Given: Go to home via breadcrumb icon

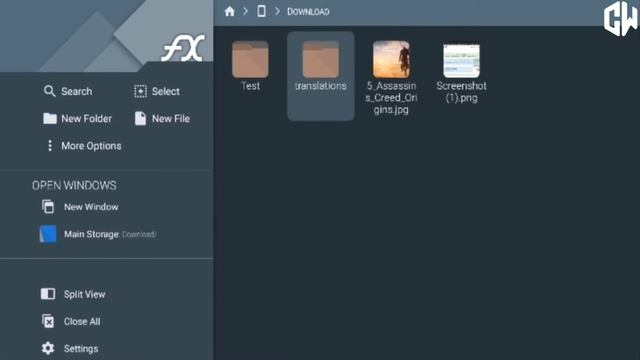Looking at the screenshot, I should 230,11.
